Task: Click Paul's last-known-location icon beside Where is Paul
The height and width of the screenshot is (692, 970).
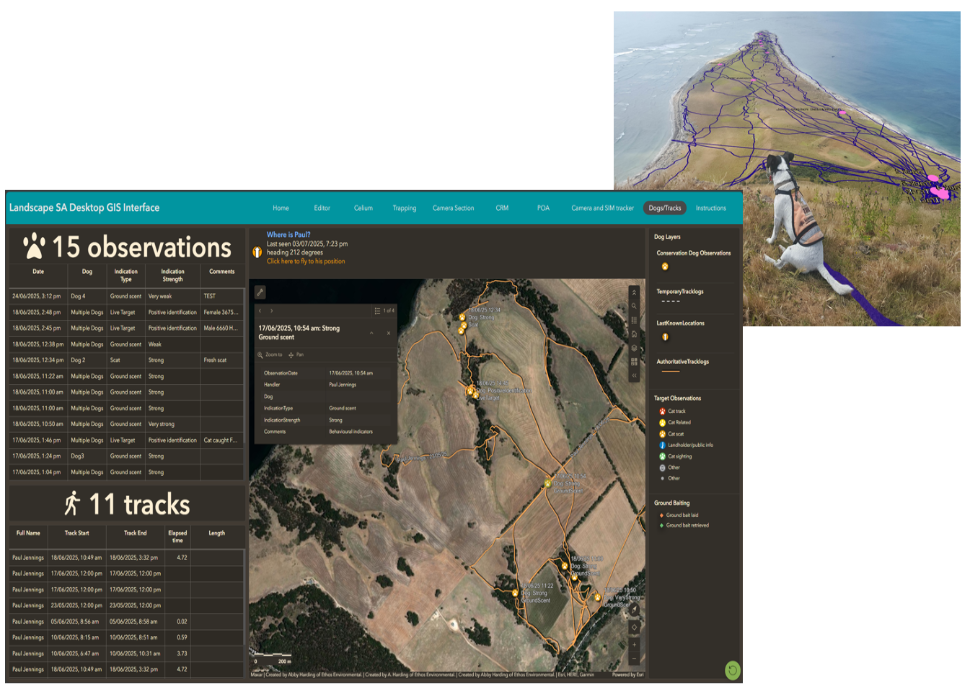Action: (257, 252)
